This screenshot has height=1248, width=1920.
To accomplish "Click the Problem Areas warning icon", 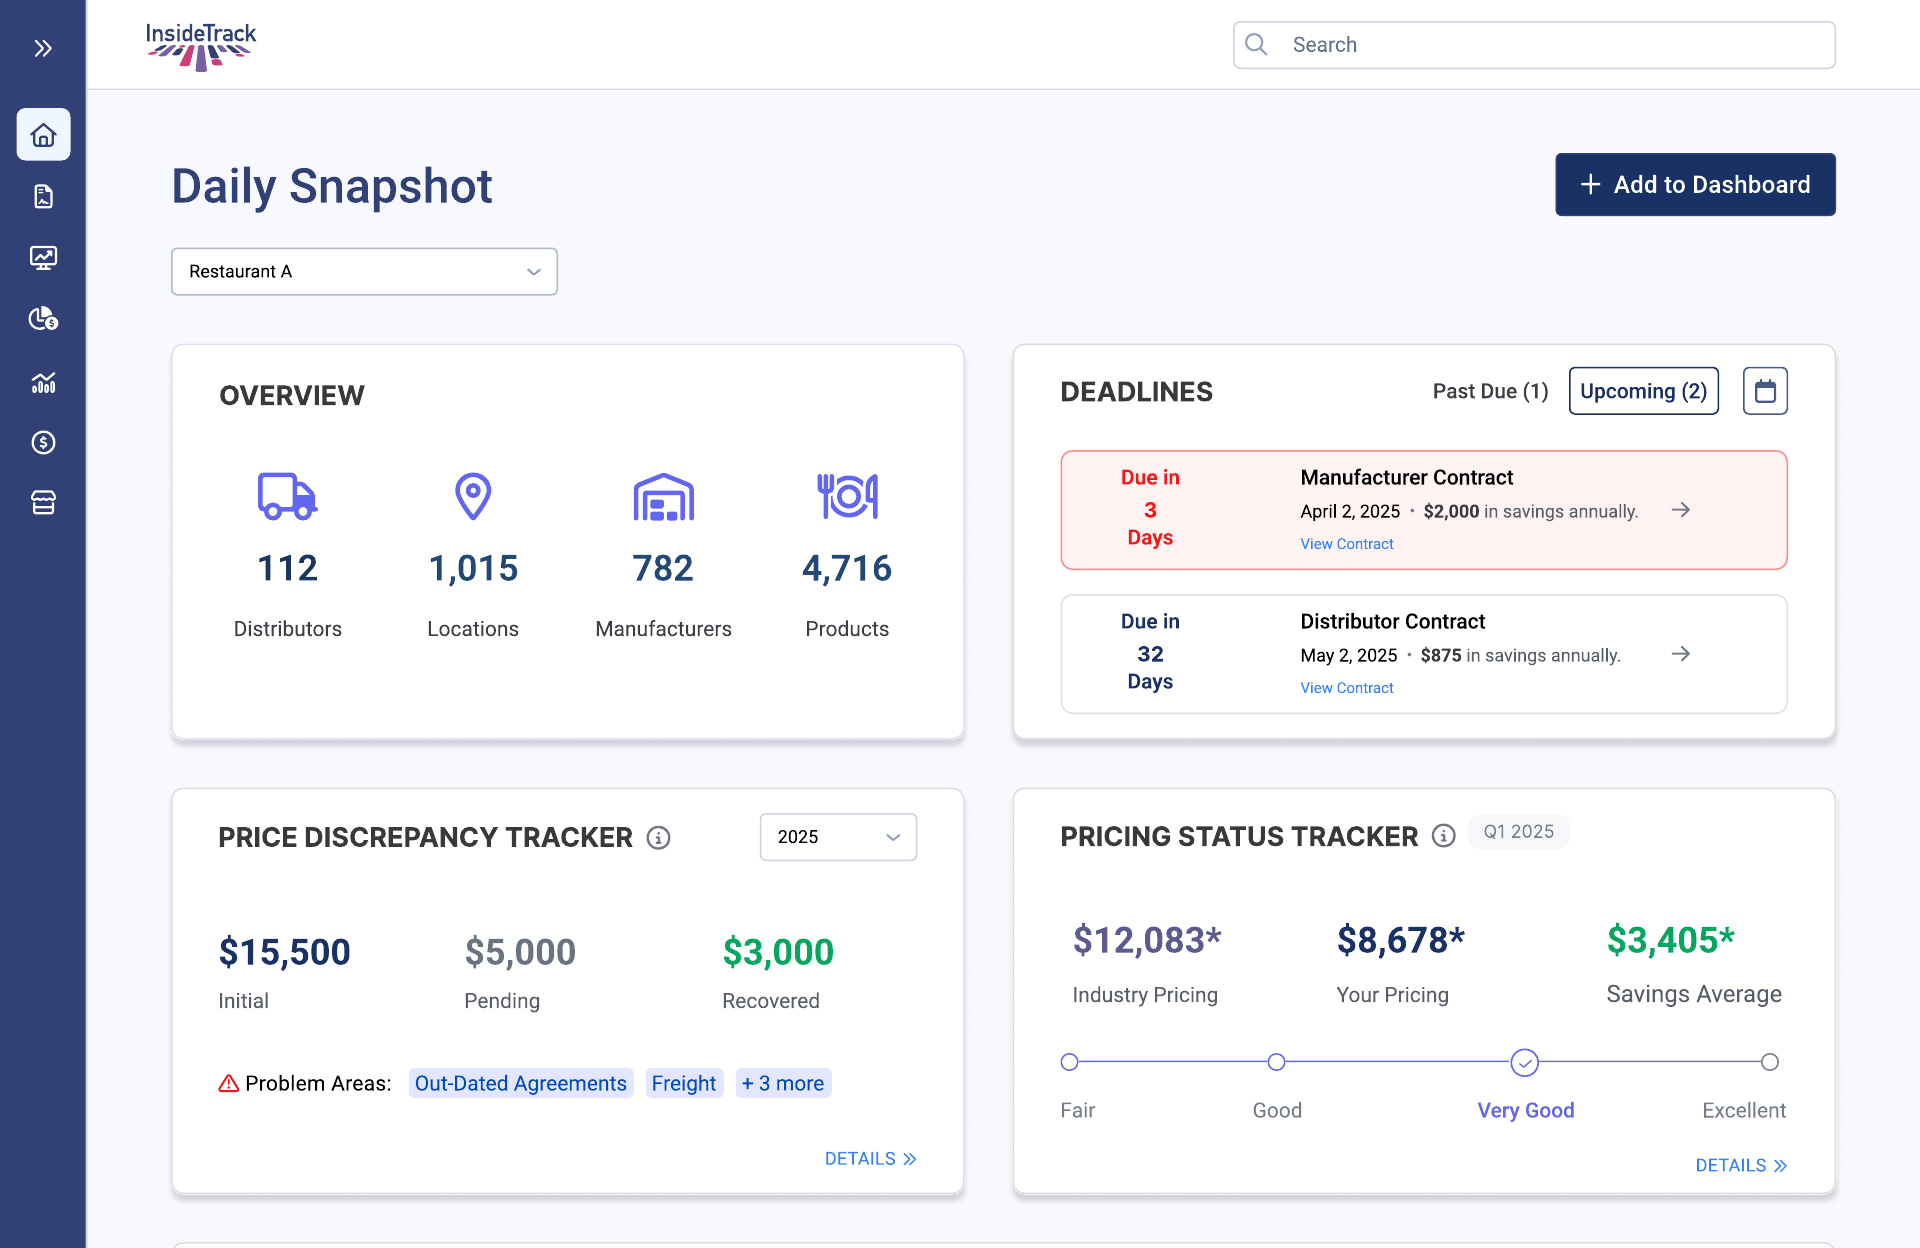I will [x=228, y=1083].
